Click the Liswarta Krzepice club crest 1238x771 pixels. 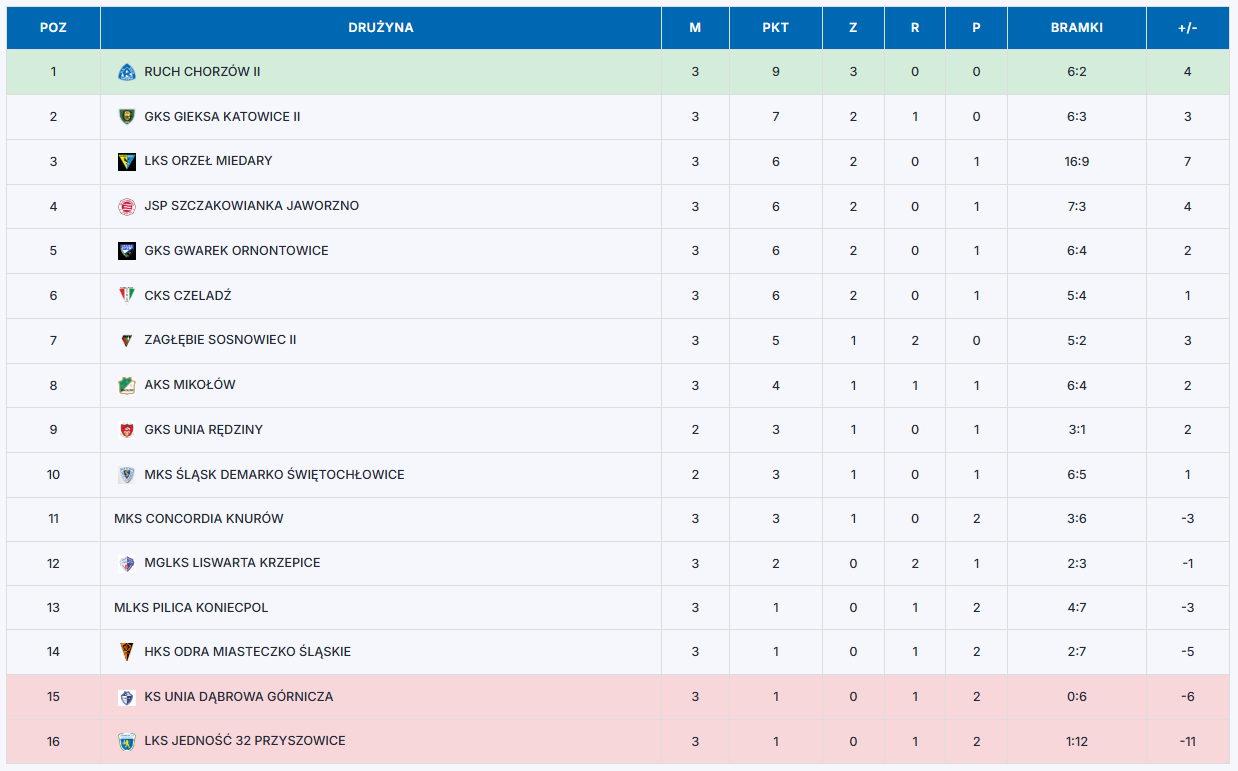[x=126, y=563]
